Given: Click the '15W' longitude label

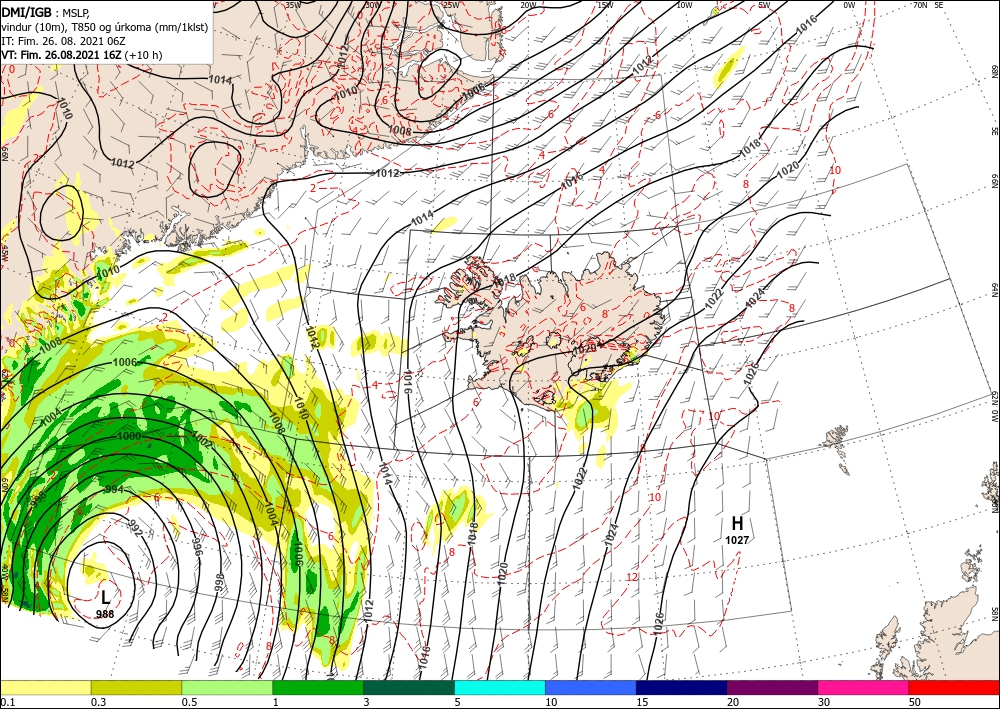Looking at the screenshot, I should coord(606,5).
